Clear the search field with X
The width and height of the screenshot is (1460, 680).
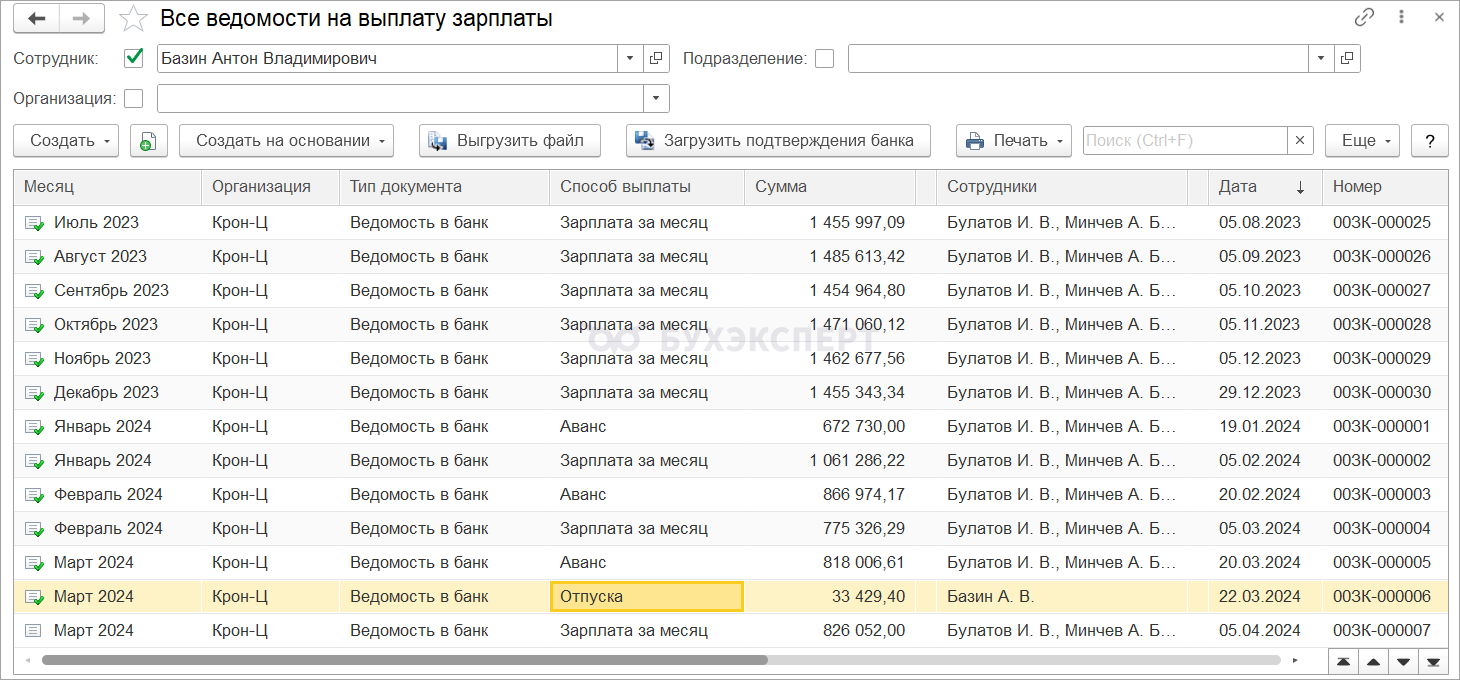click(x=1300, y=141)
